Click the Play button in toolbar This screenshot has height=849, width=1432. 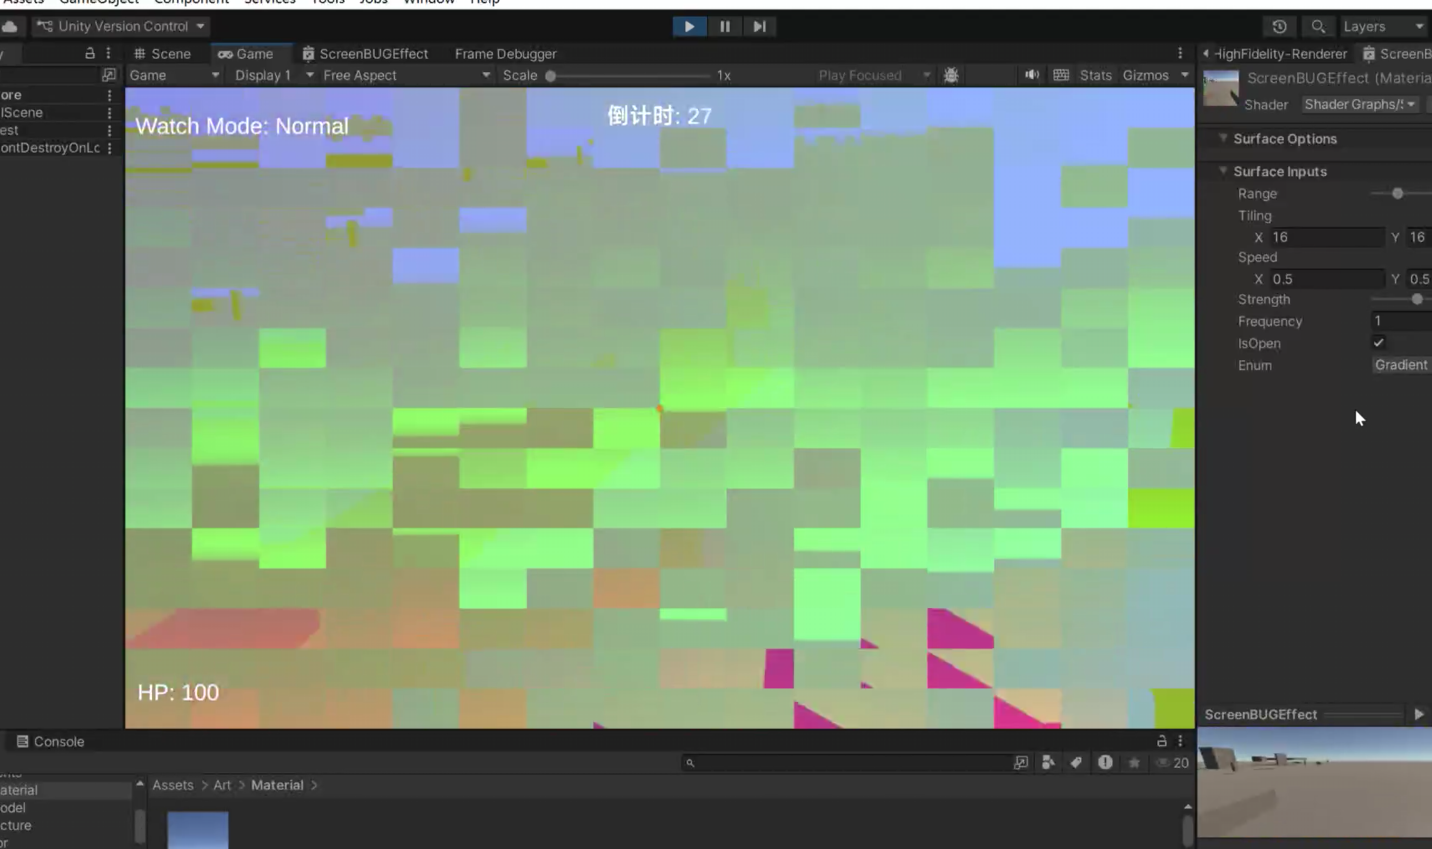(x=689, y=27)
